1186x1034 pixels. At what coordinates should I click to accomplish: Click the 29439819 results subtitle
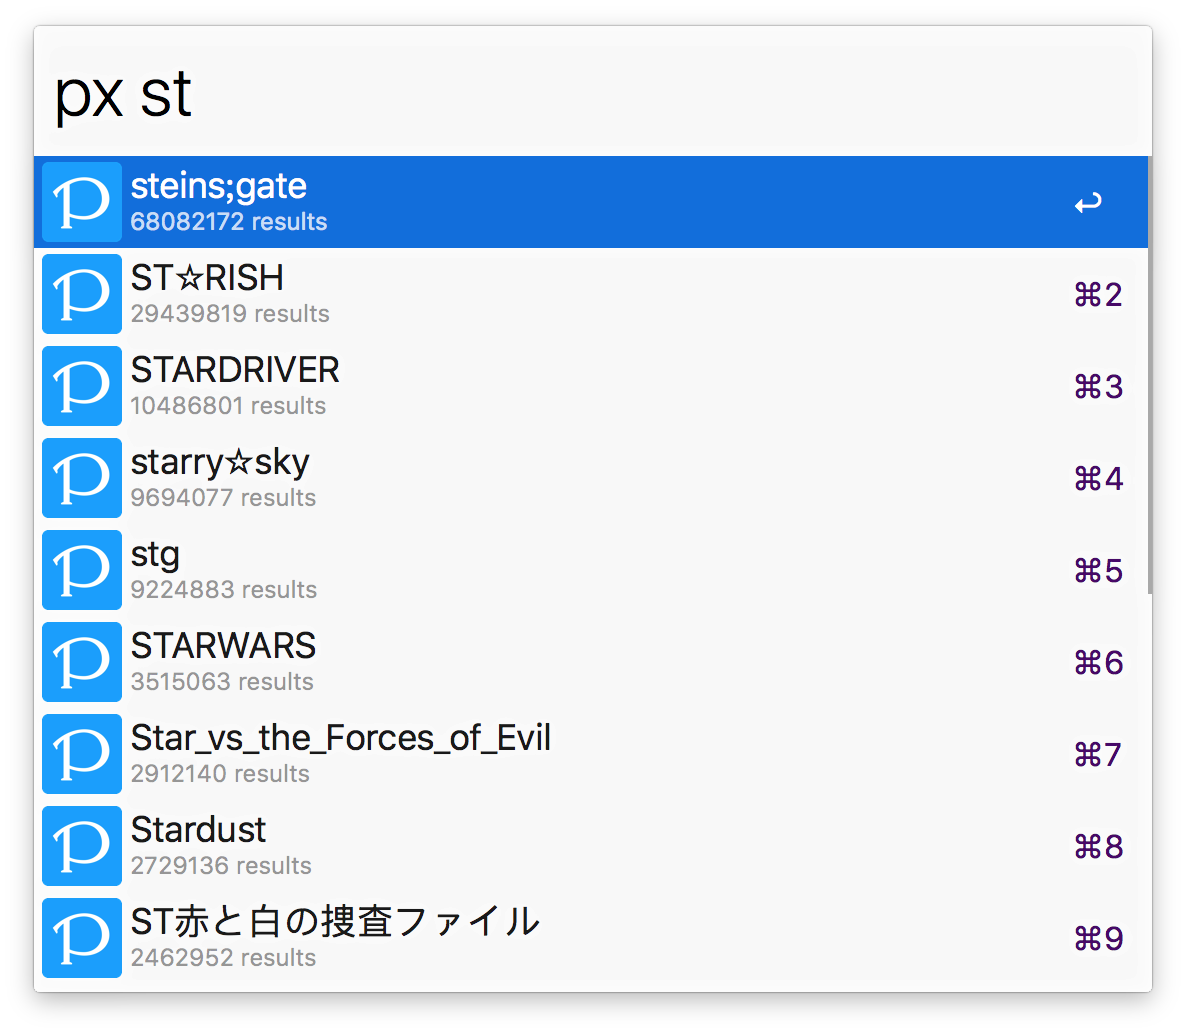(230, 314)
